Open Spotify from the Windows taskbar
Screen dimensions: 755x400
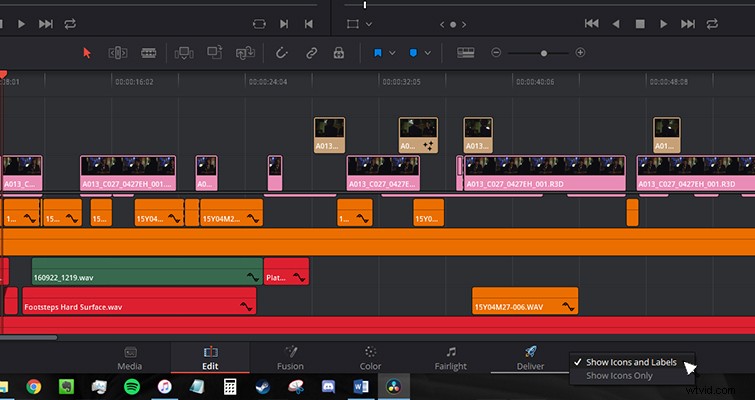(x=132, y=387)
